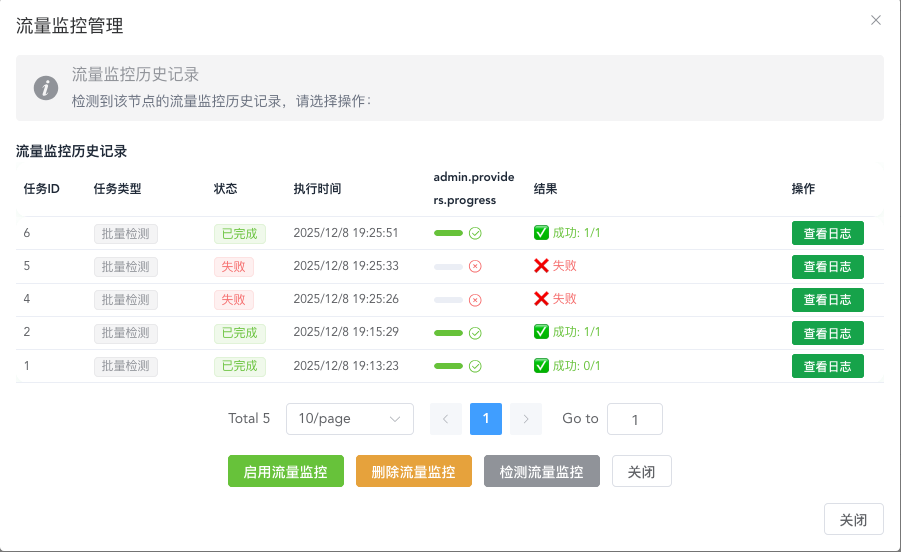901x552 pixels.
Task: Go to next page with right chevron
Action: [x=526, y=419]
